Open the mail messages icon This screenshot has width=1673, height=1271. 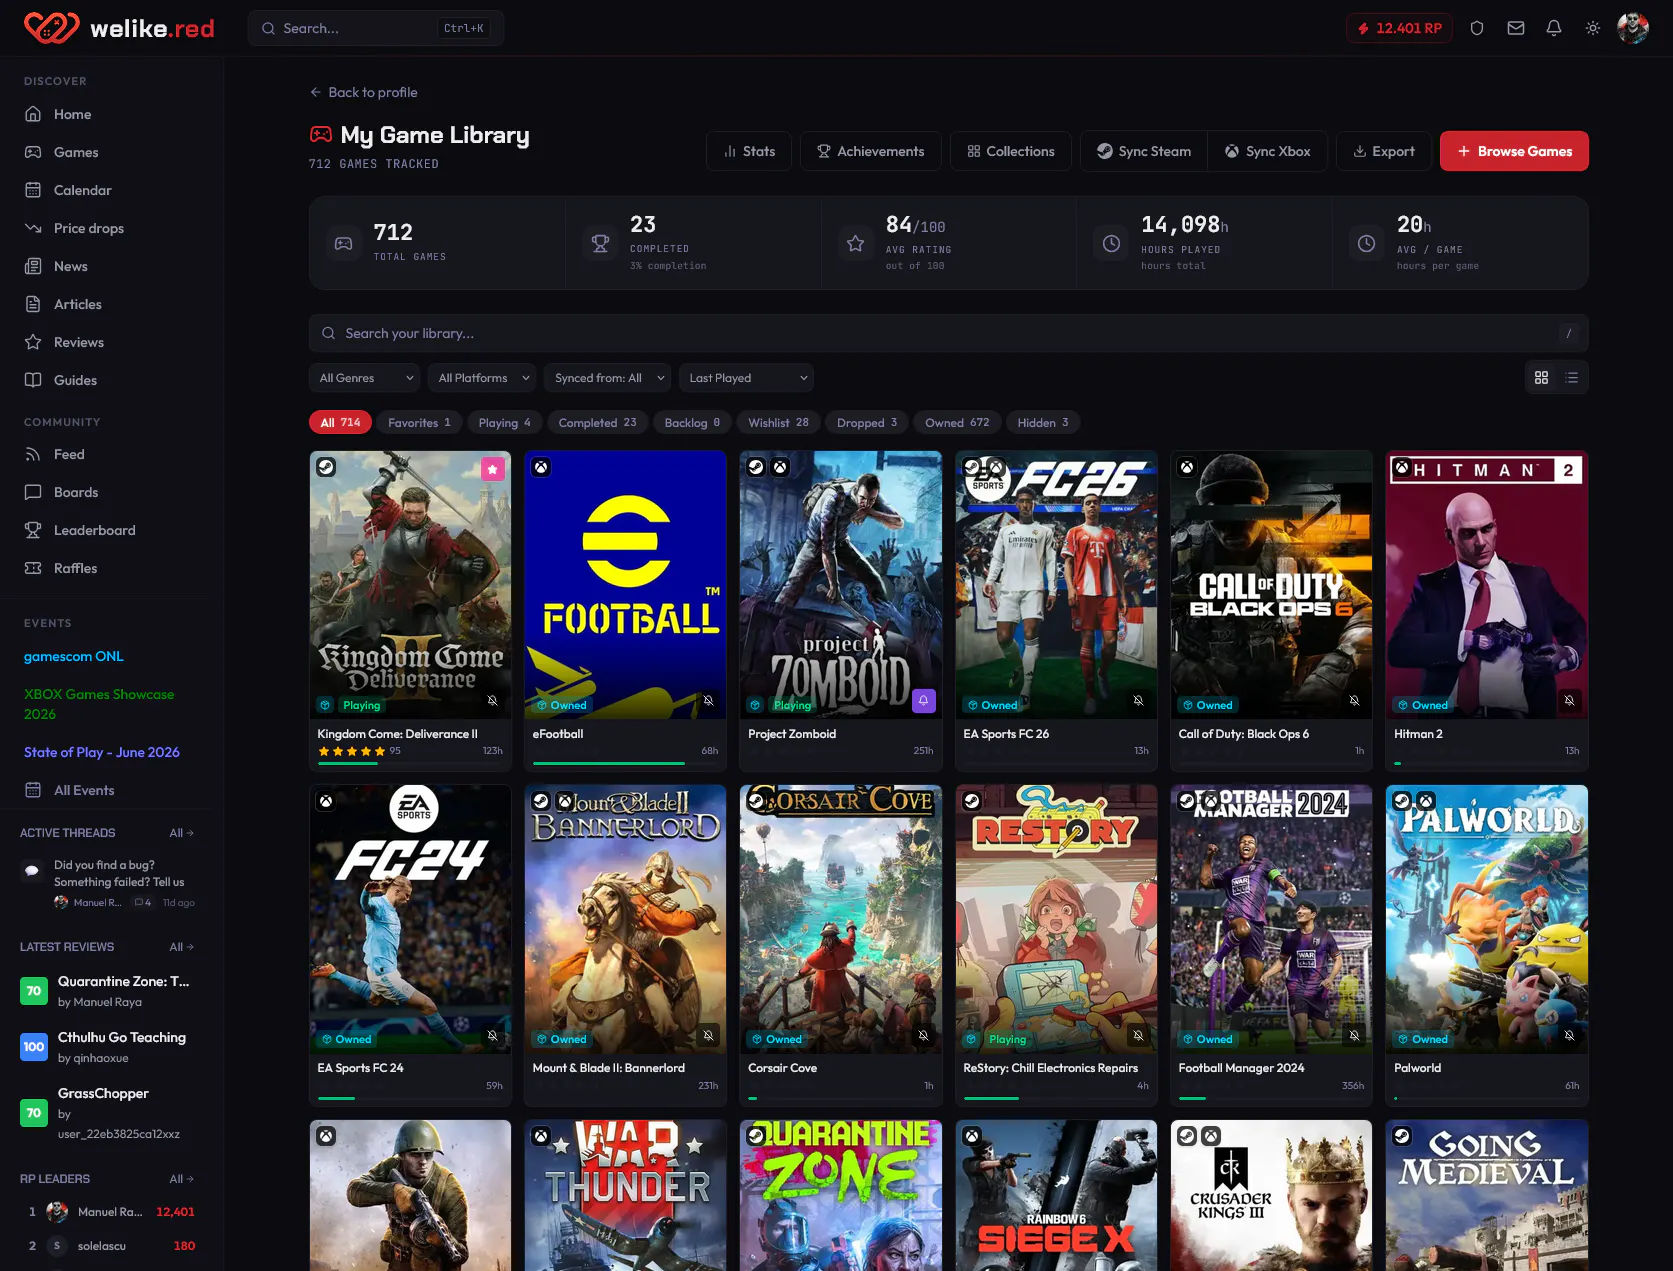[x=1516, y=28]
